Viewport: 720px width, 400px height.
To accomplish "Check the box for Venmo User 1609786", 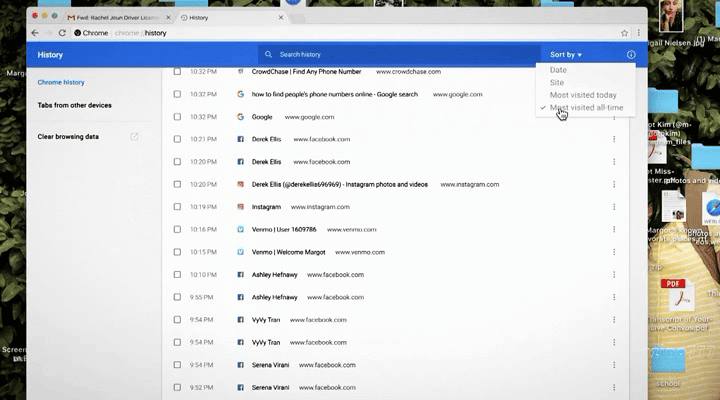I will pyautogui.click(x=177, y=229).
